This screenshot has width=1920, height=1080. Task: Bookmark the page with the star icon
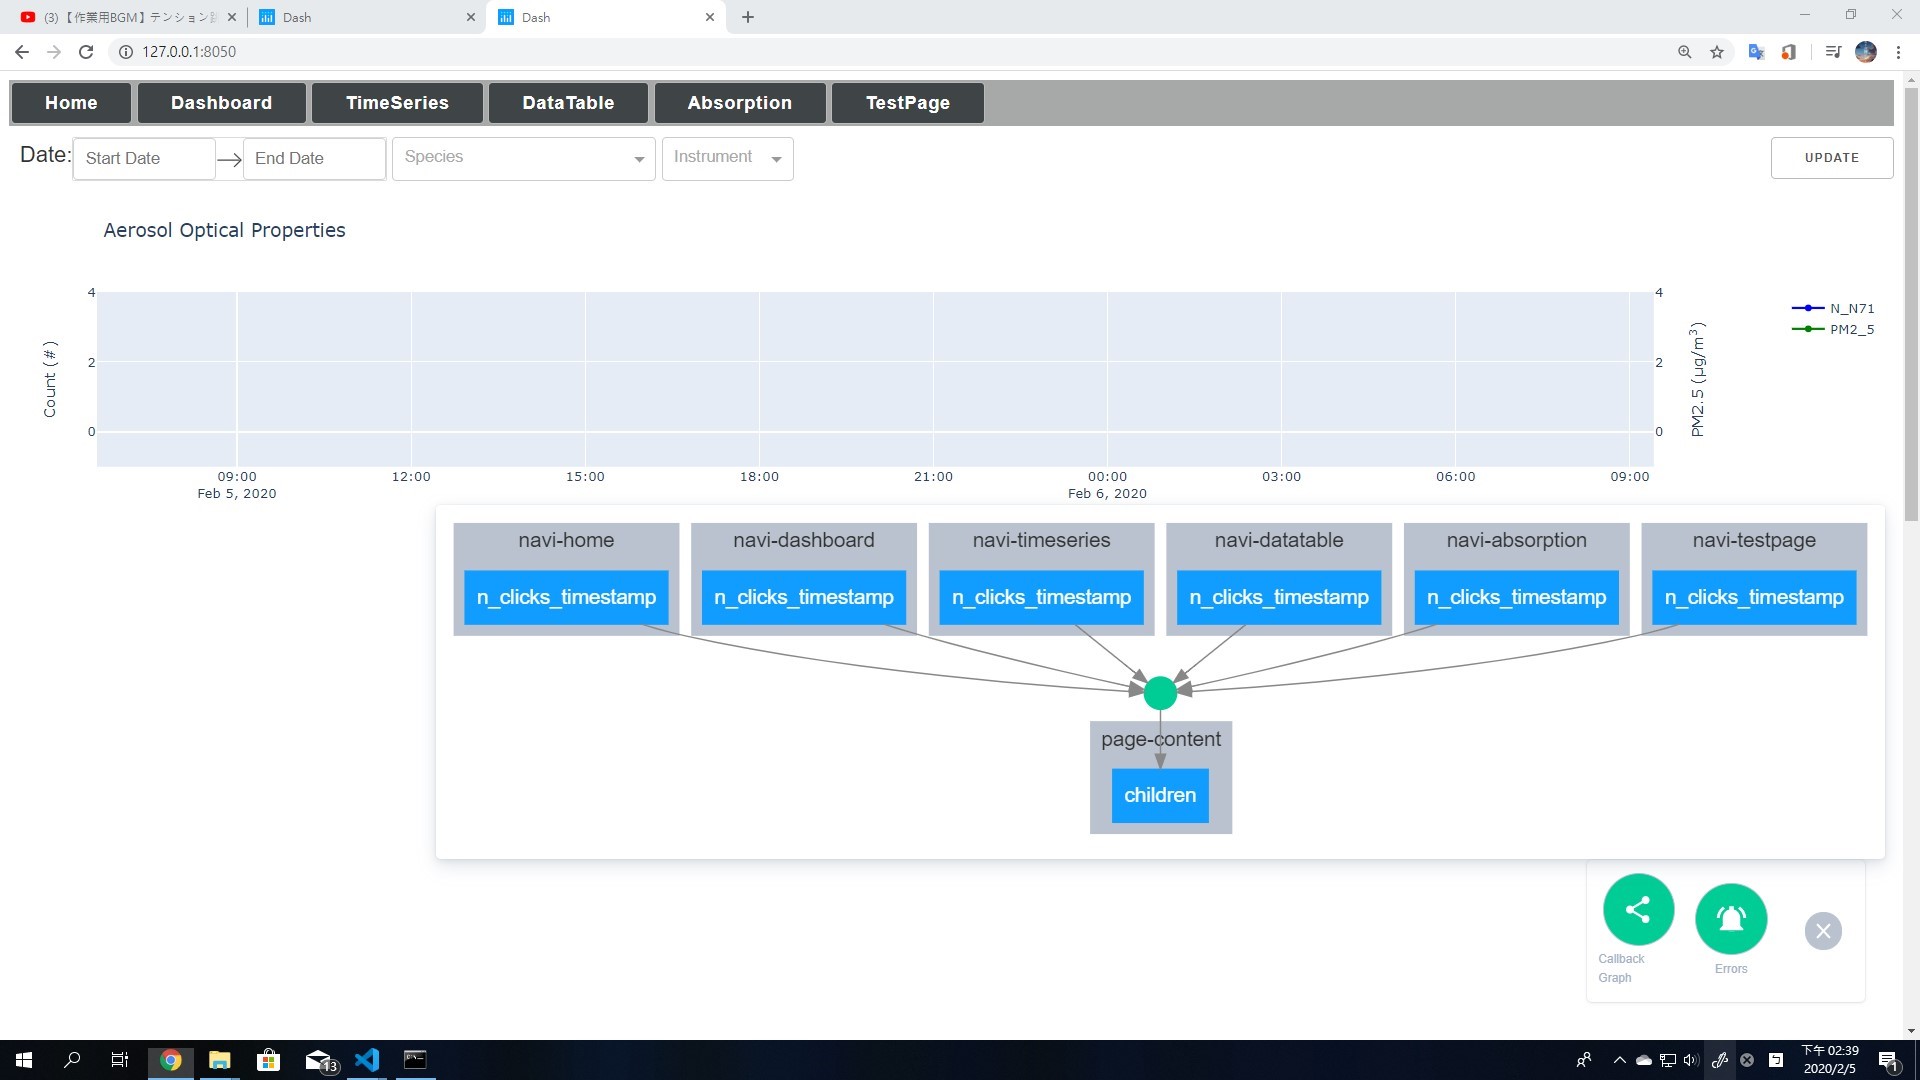tap(1717, 51)
